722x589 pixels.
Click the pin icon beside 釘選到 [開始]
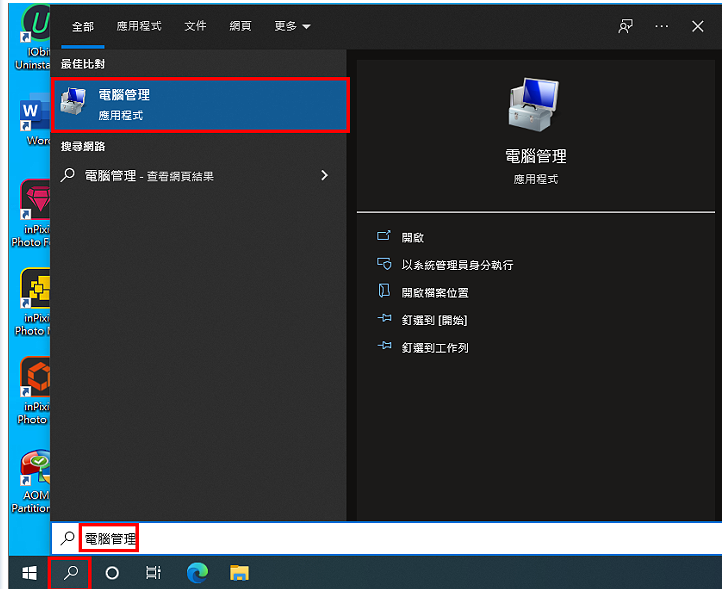coord(384,318)
